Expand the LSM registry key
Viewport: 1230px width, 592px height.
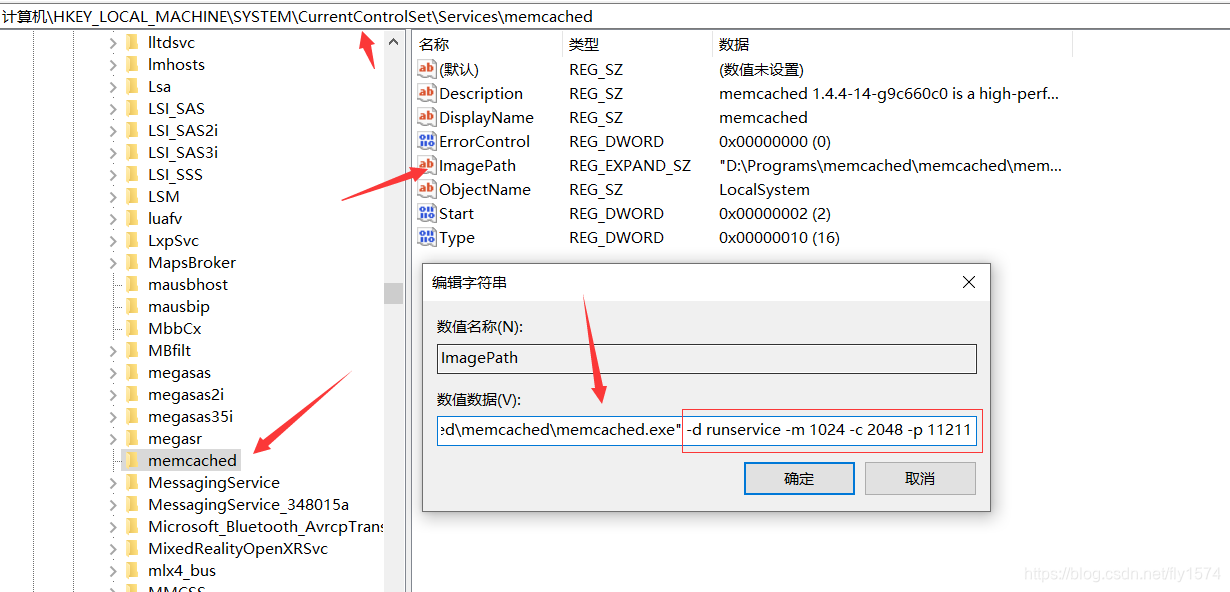point(112,197)
